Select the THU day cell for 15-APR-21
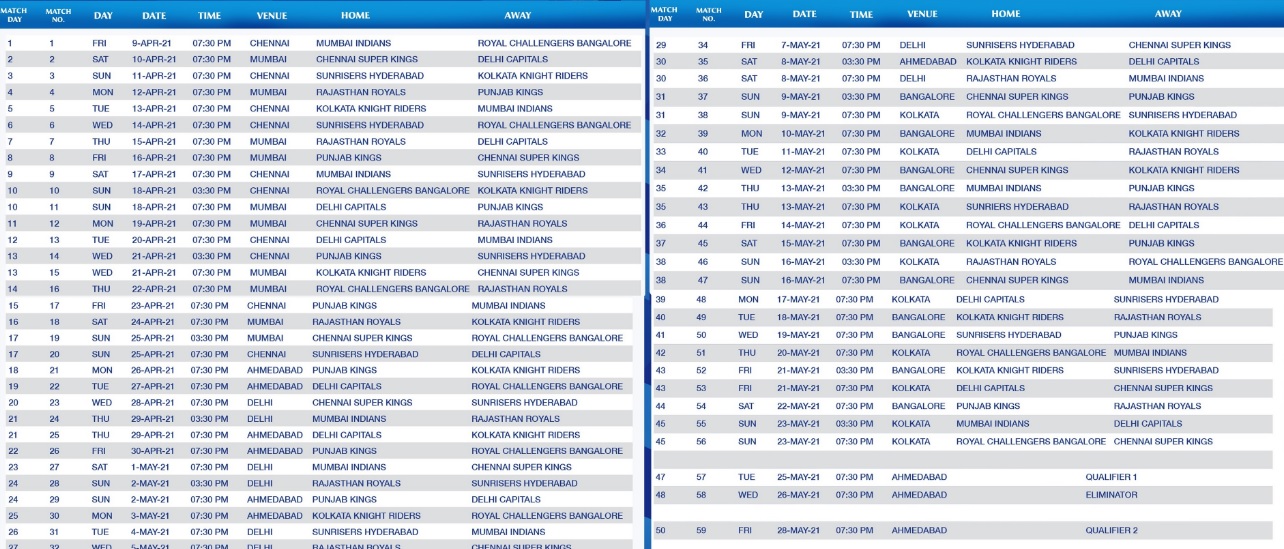The width and height of the screenshot is (1284, 549). (102, 141)
